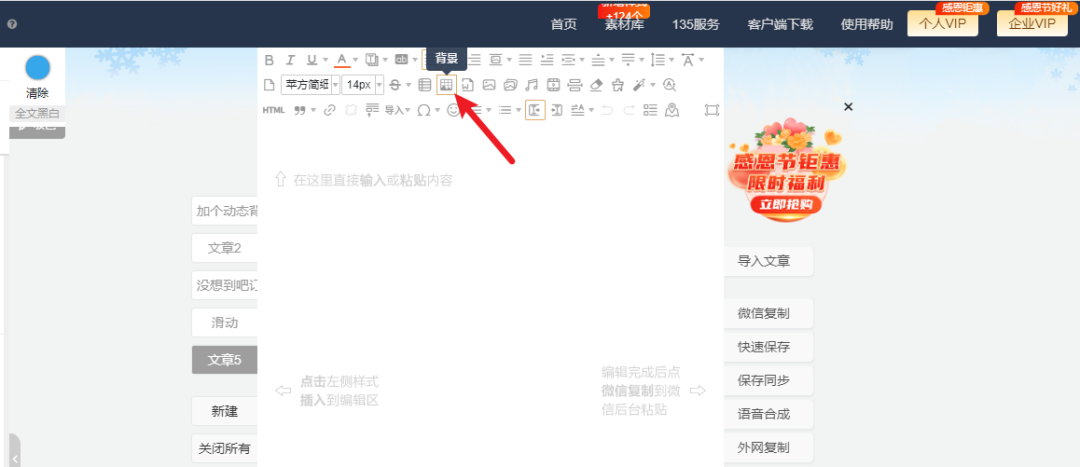Screen dimensions: 1080x467
Task: Redo the last undone edit
Action: point(628,110)
